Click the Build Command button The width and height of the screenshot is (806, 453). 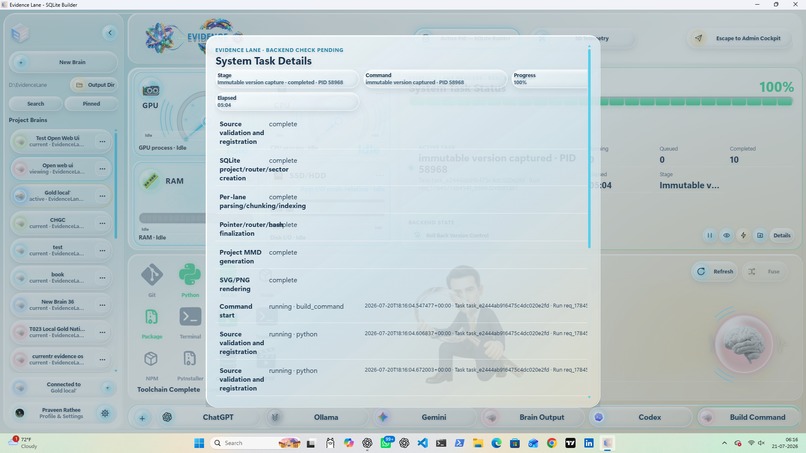coord(748,418)
